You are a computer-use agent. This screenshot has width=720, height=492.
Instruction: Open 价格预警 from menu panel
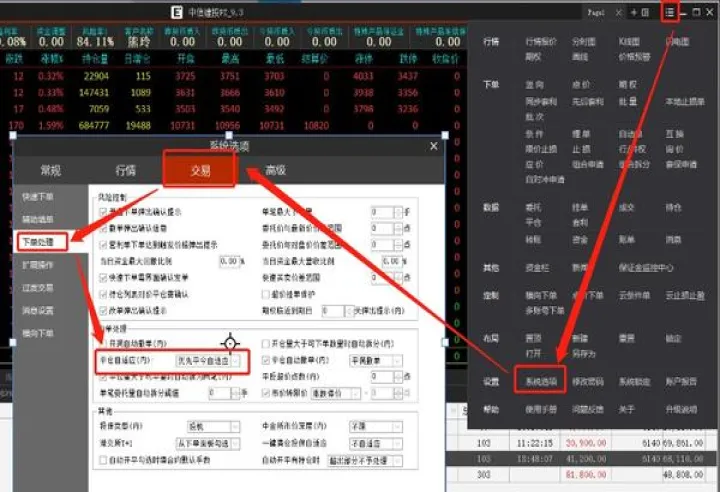coord(635,57)
